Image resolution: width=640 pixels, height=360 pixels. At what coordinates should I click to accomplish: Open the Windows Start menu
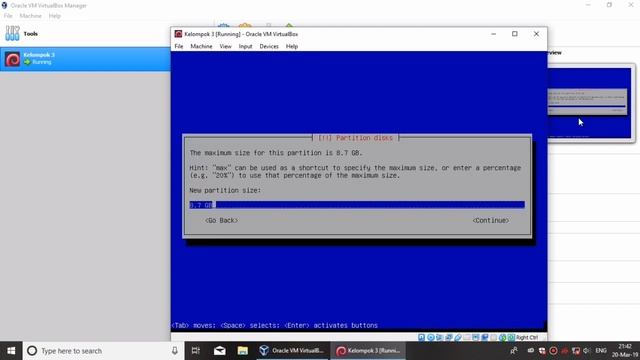point(11,351)
